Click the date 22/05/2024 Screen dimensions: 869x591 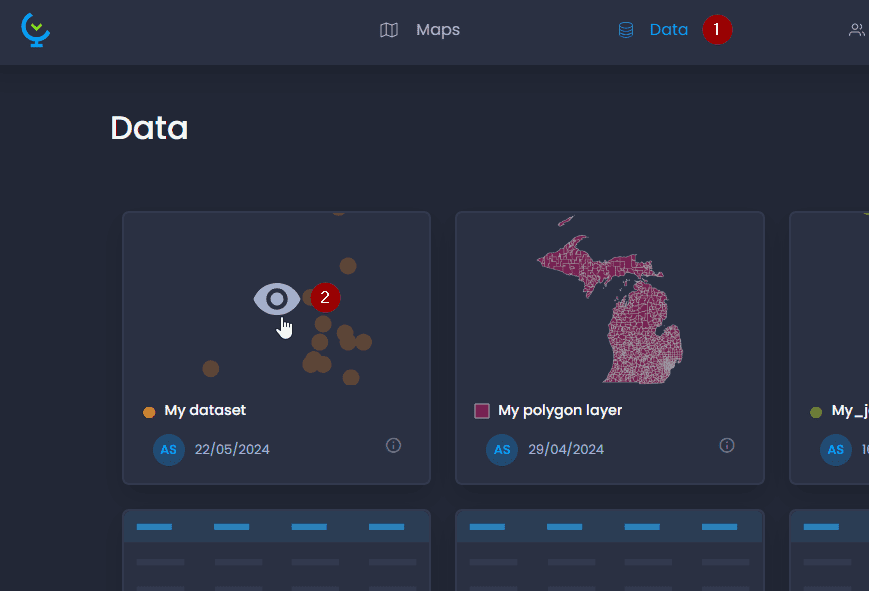pyautogui.click(x=232, y=449)
